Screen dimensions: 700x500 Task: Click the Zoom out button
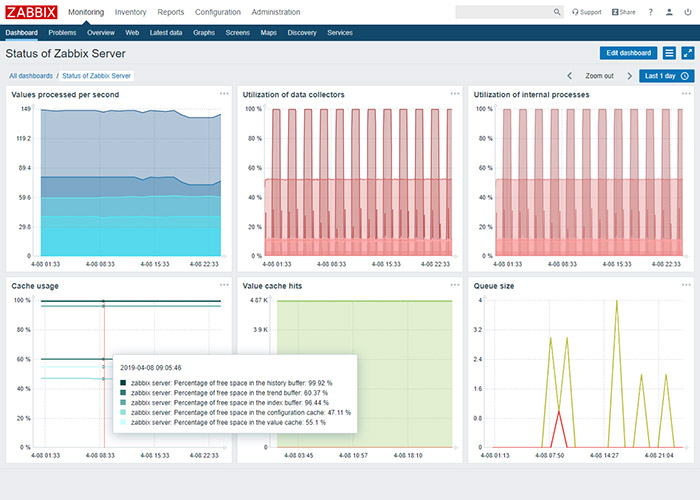pos(599,76)
